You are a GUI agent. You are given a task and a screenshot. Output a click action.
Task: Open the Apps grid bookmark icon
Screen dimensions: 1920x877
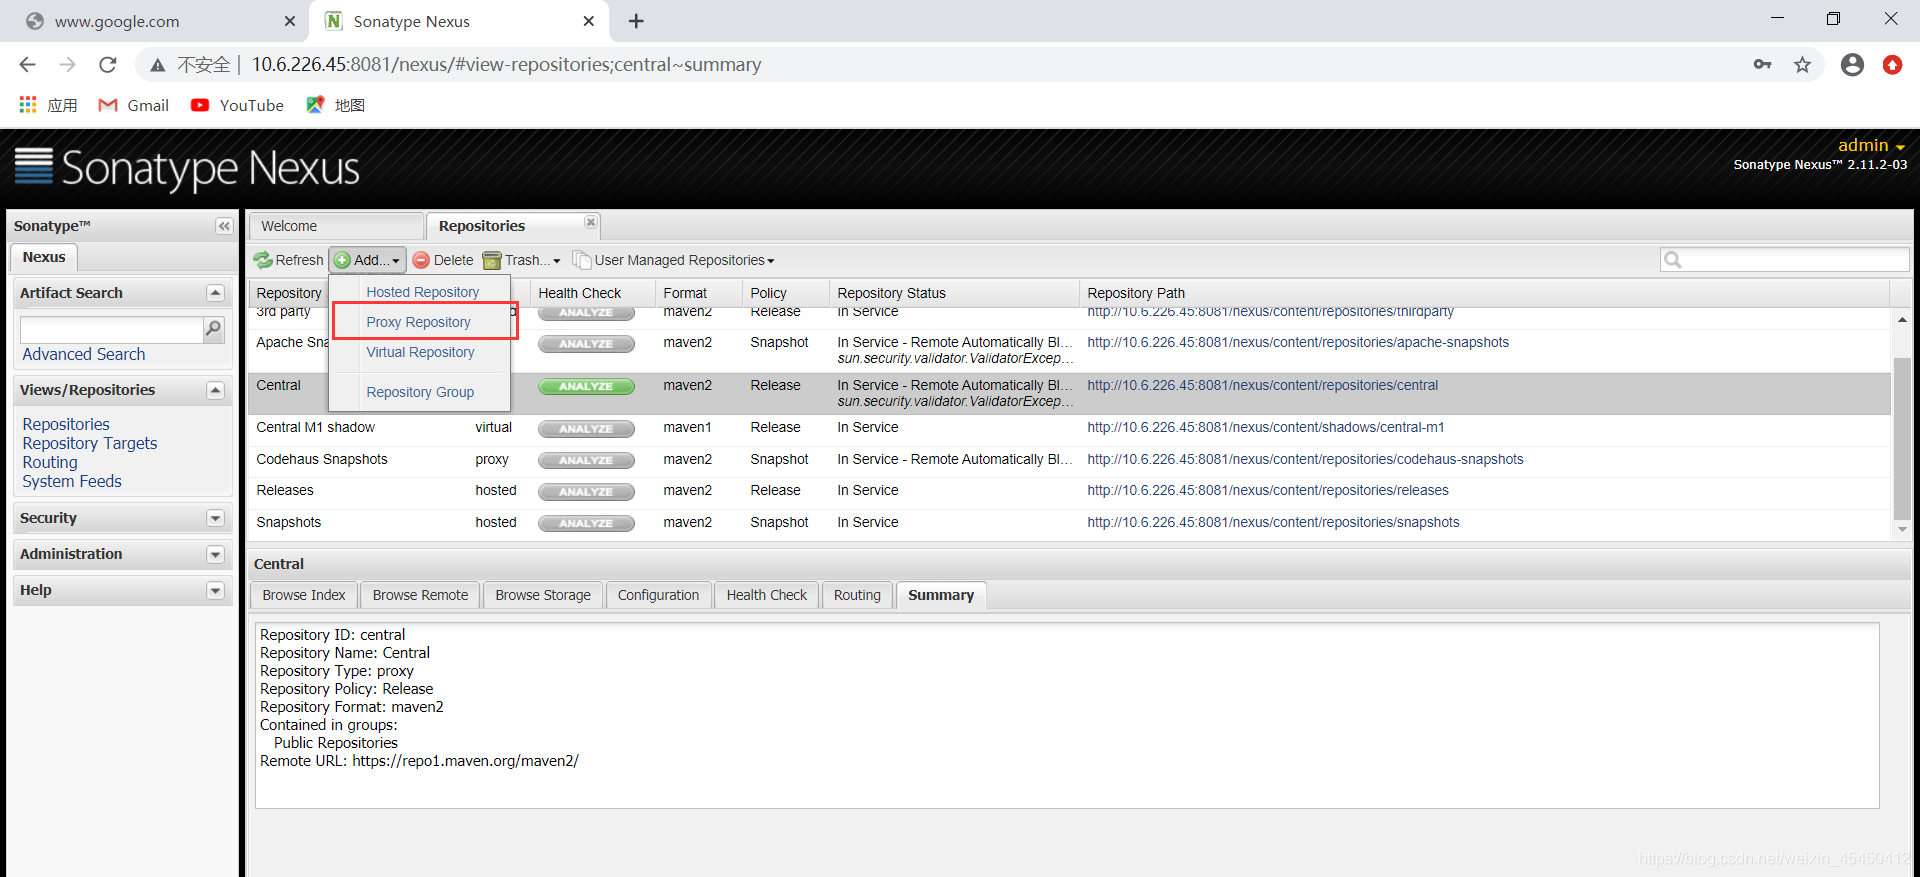pos(28,105)
